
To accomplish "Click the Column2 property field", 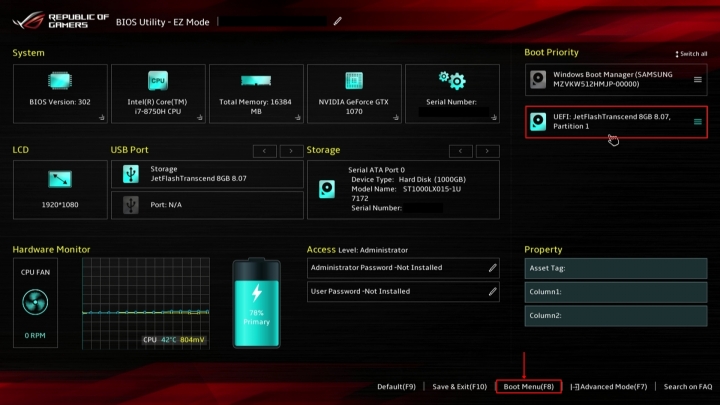I will point(616,316).
